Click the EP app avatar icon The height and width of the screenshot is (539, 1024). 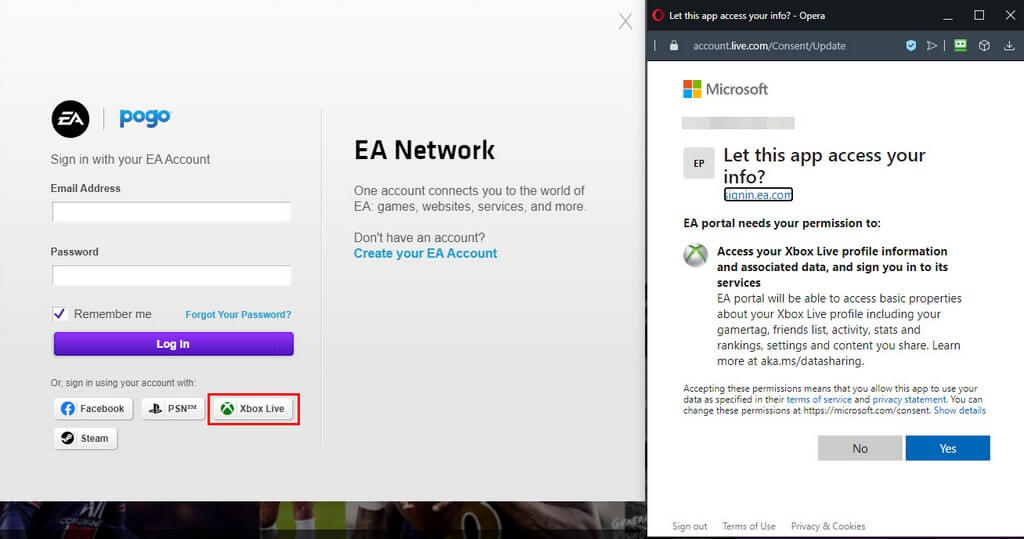point(699,163)
